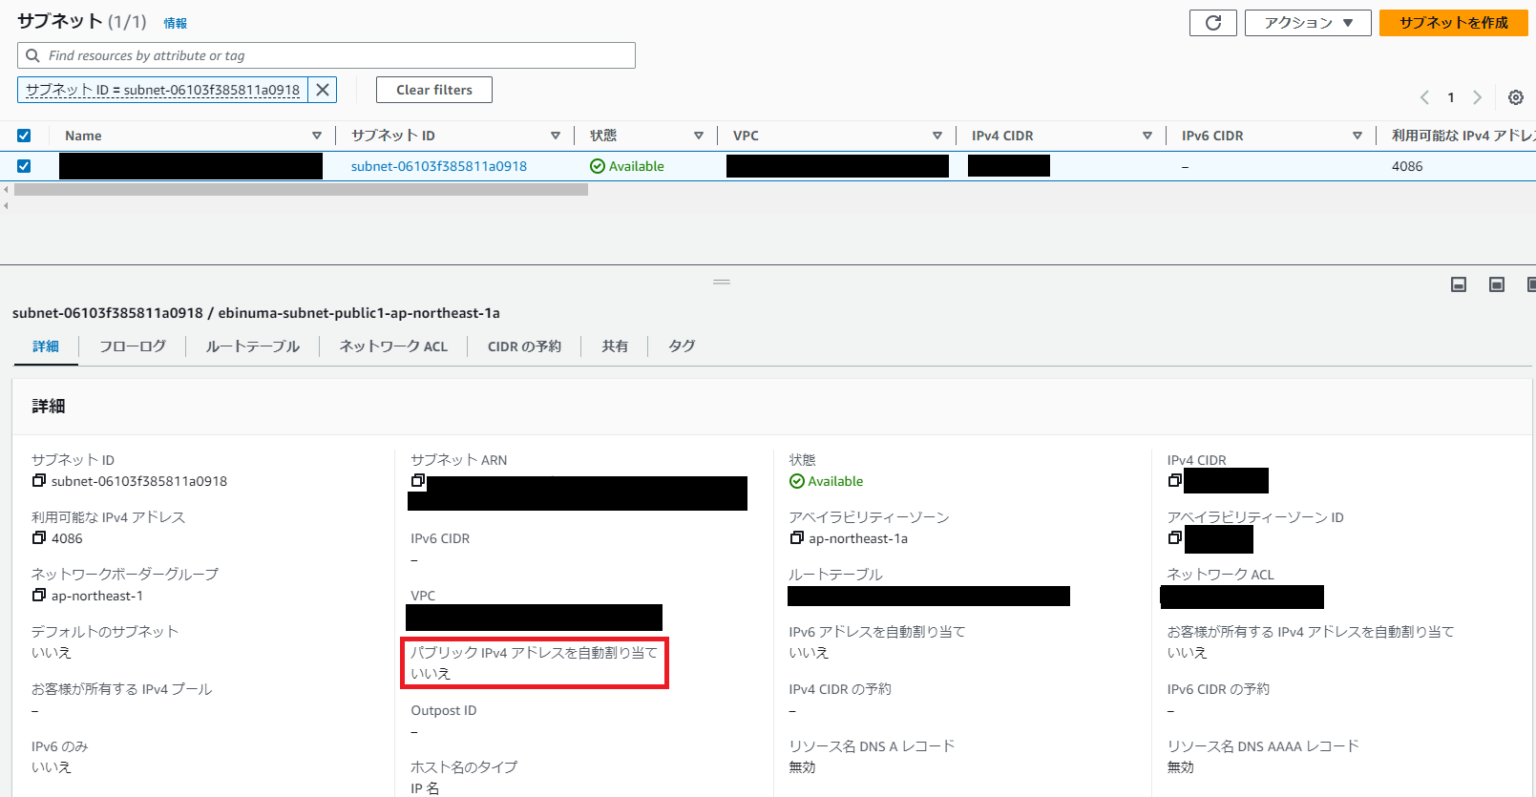Switch to the フローログ tab
The image size is (1536, 797).
tap(131, 346)
